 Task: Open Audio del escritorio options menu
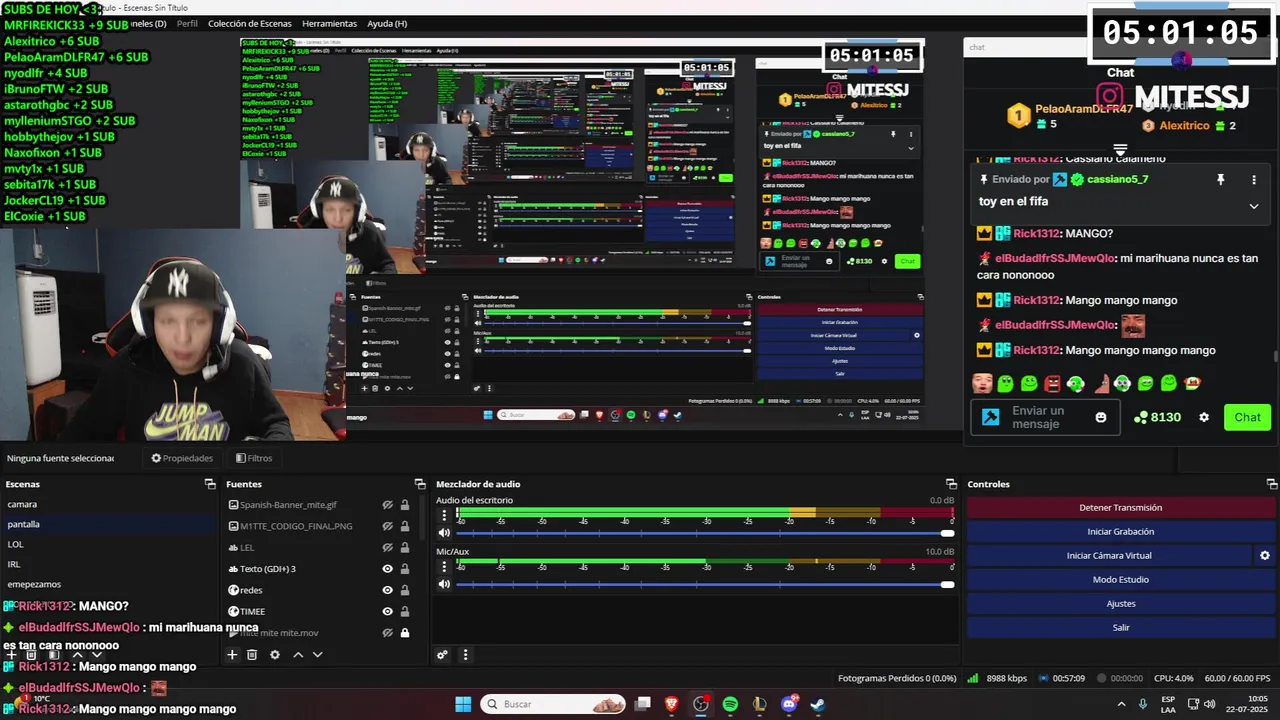click(x=445, y=516)
